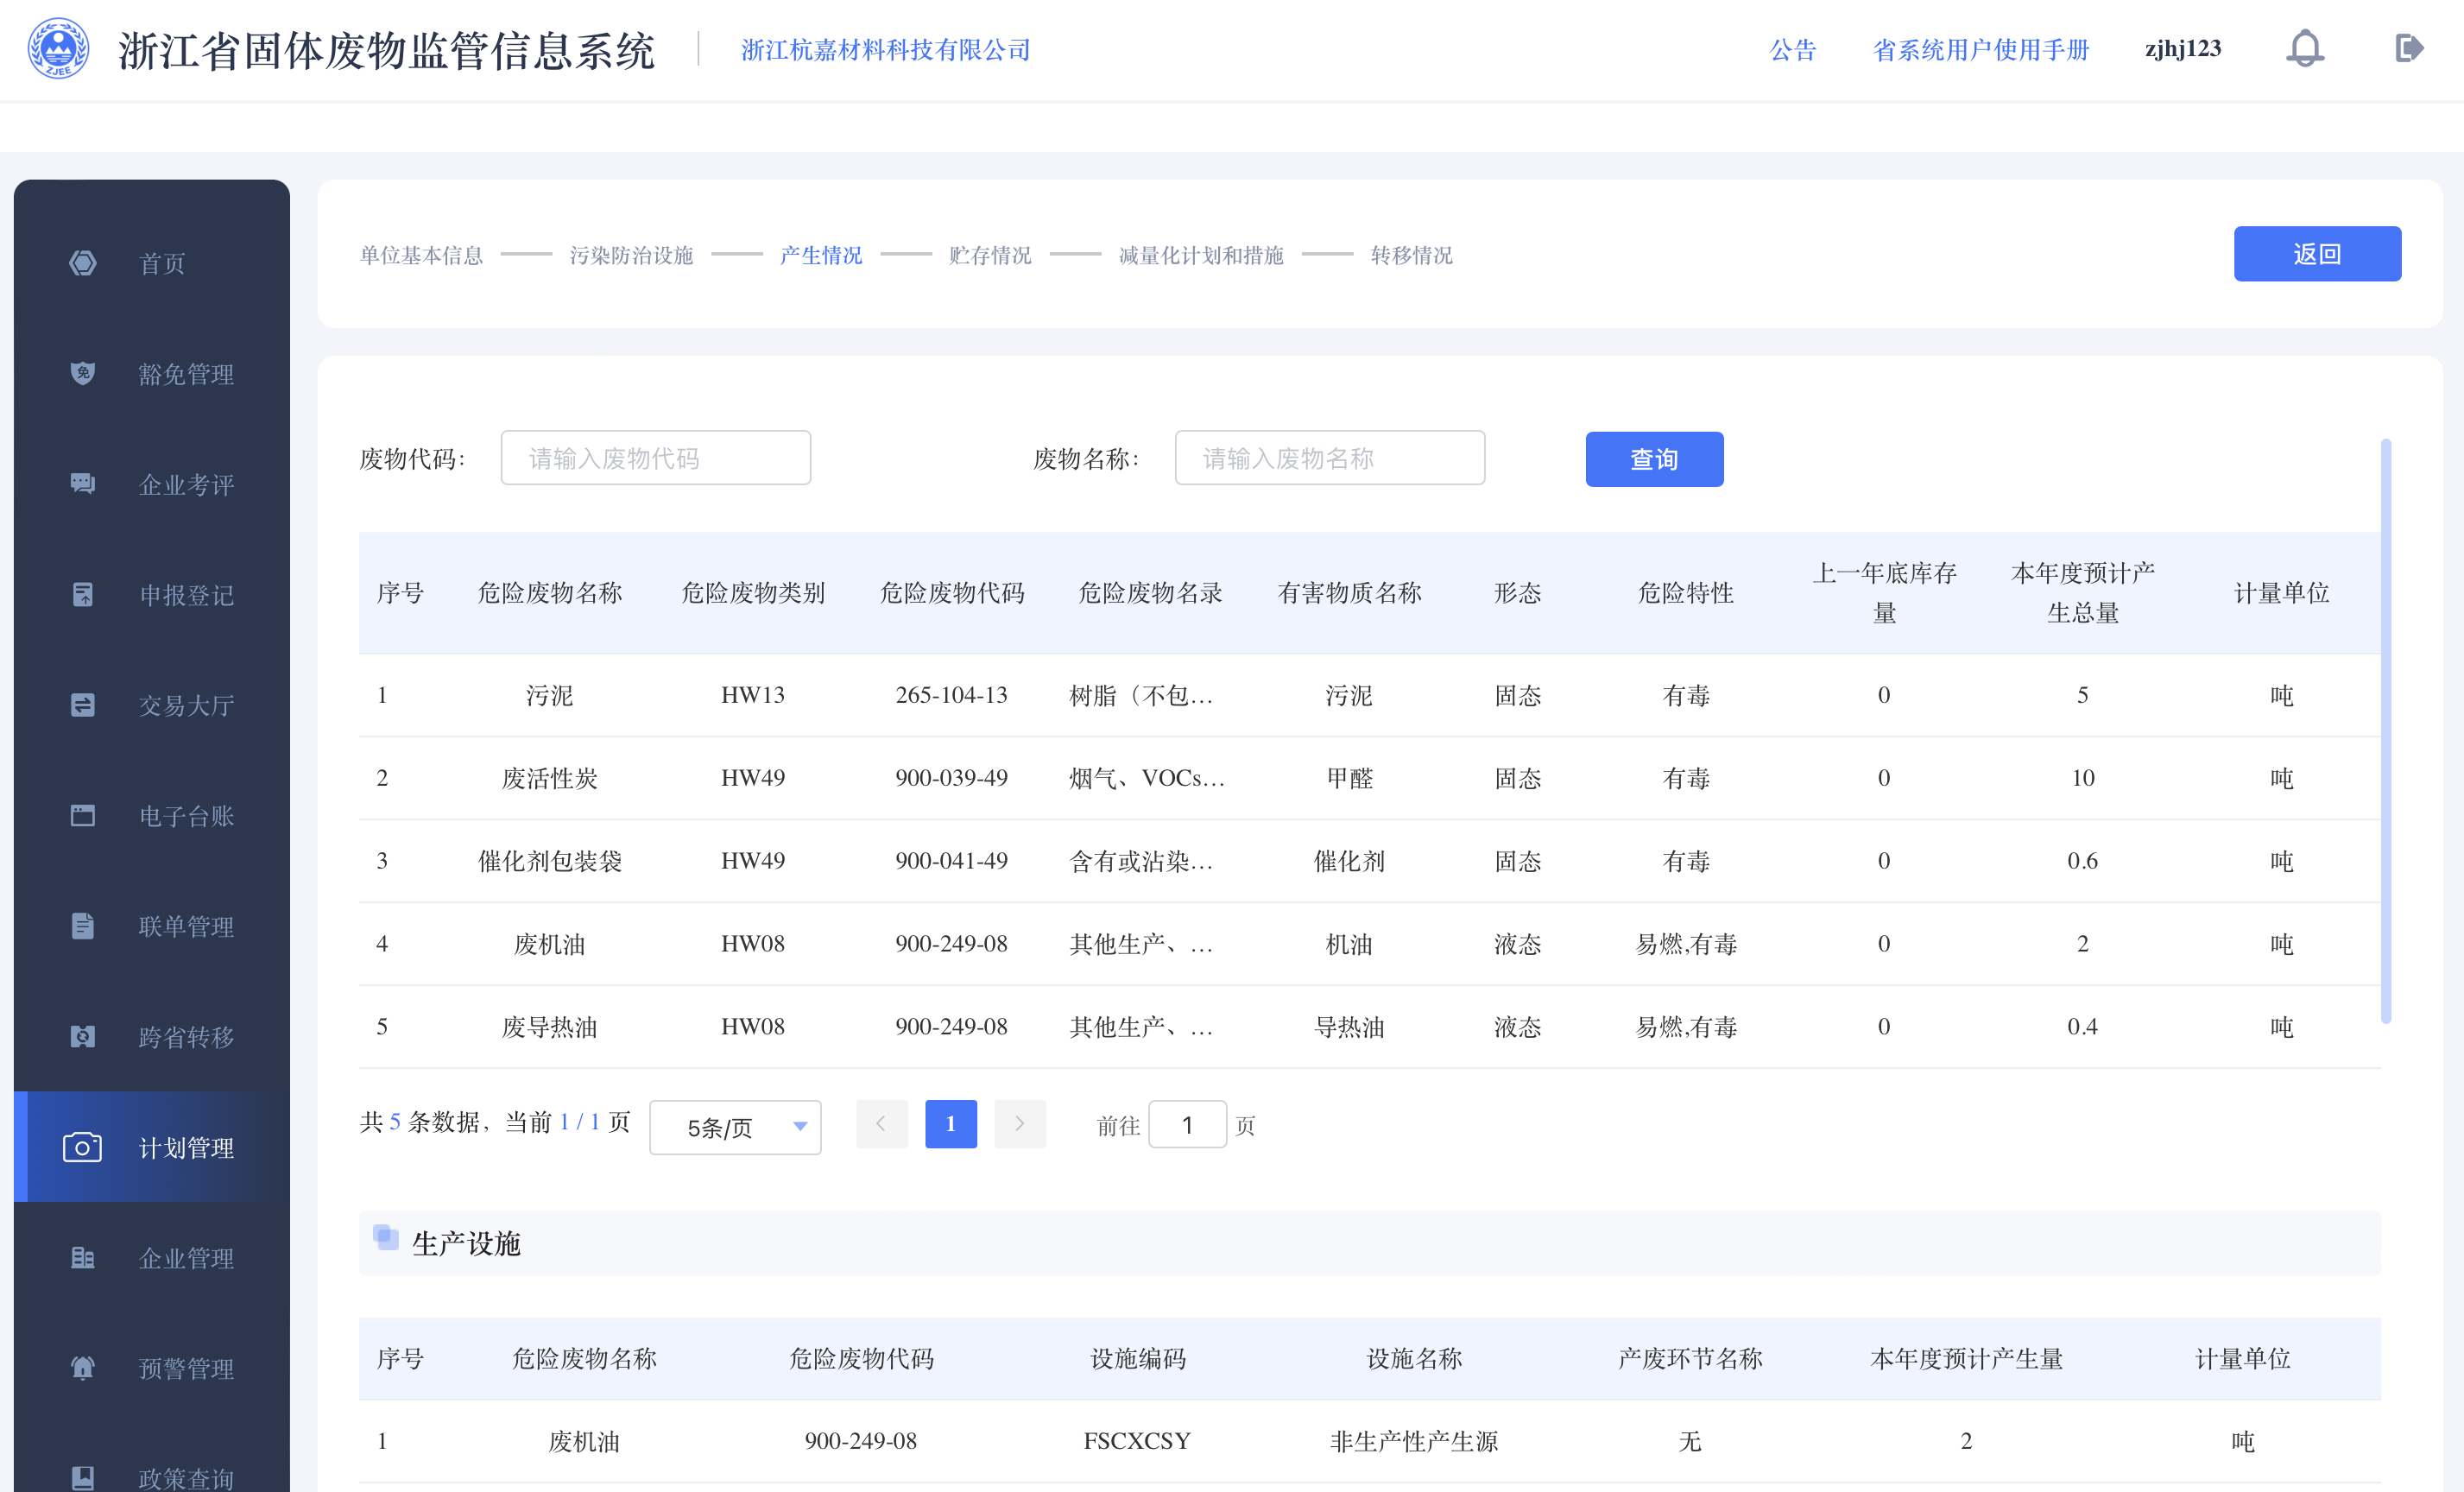This screenshot has height=1492, width=2464.
Task: Click the 跨省转移 sidebar icon
Action: [83, 1037]
